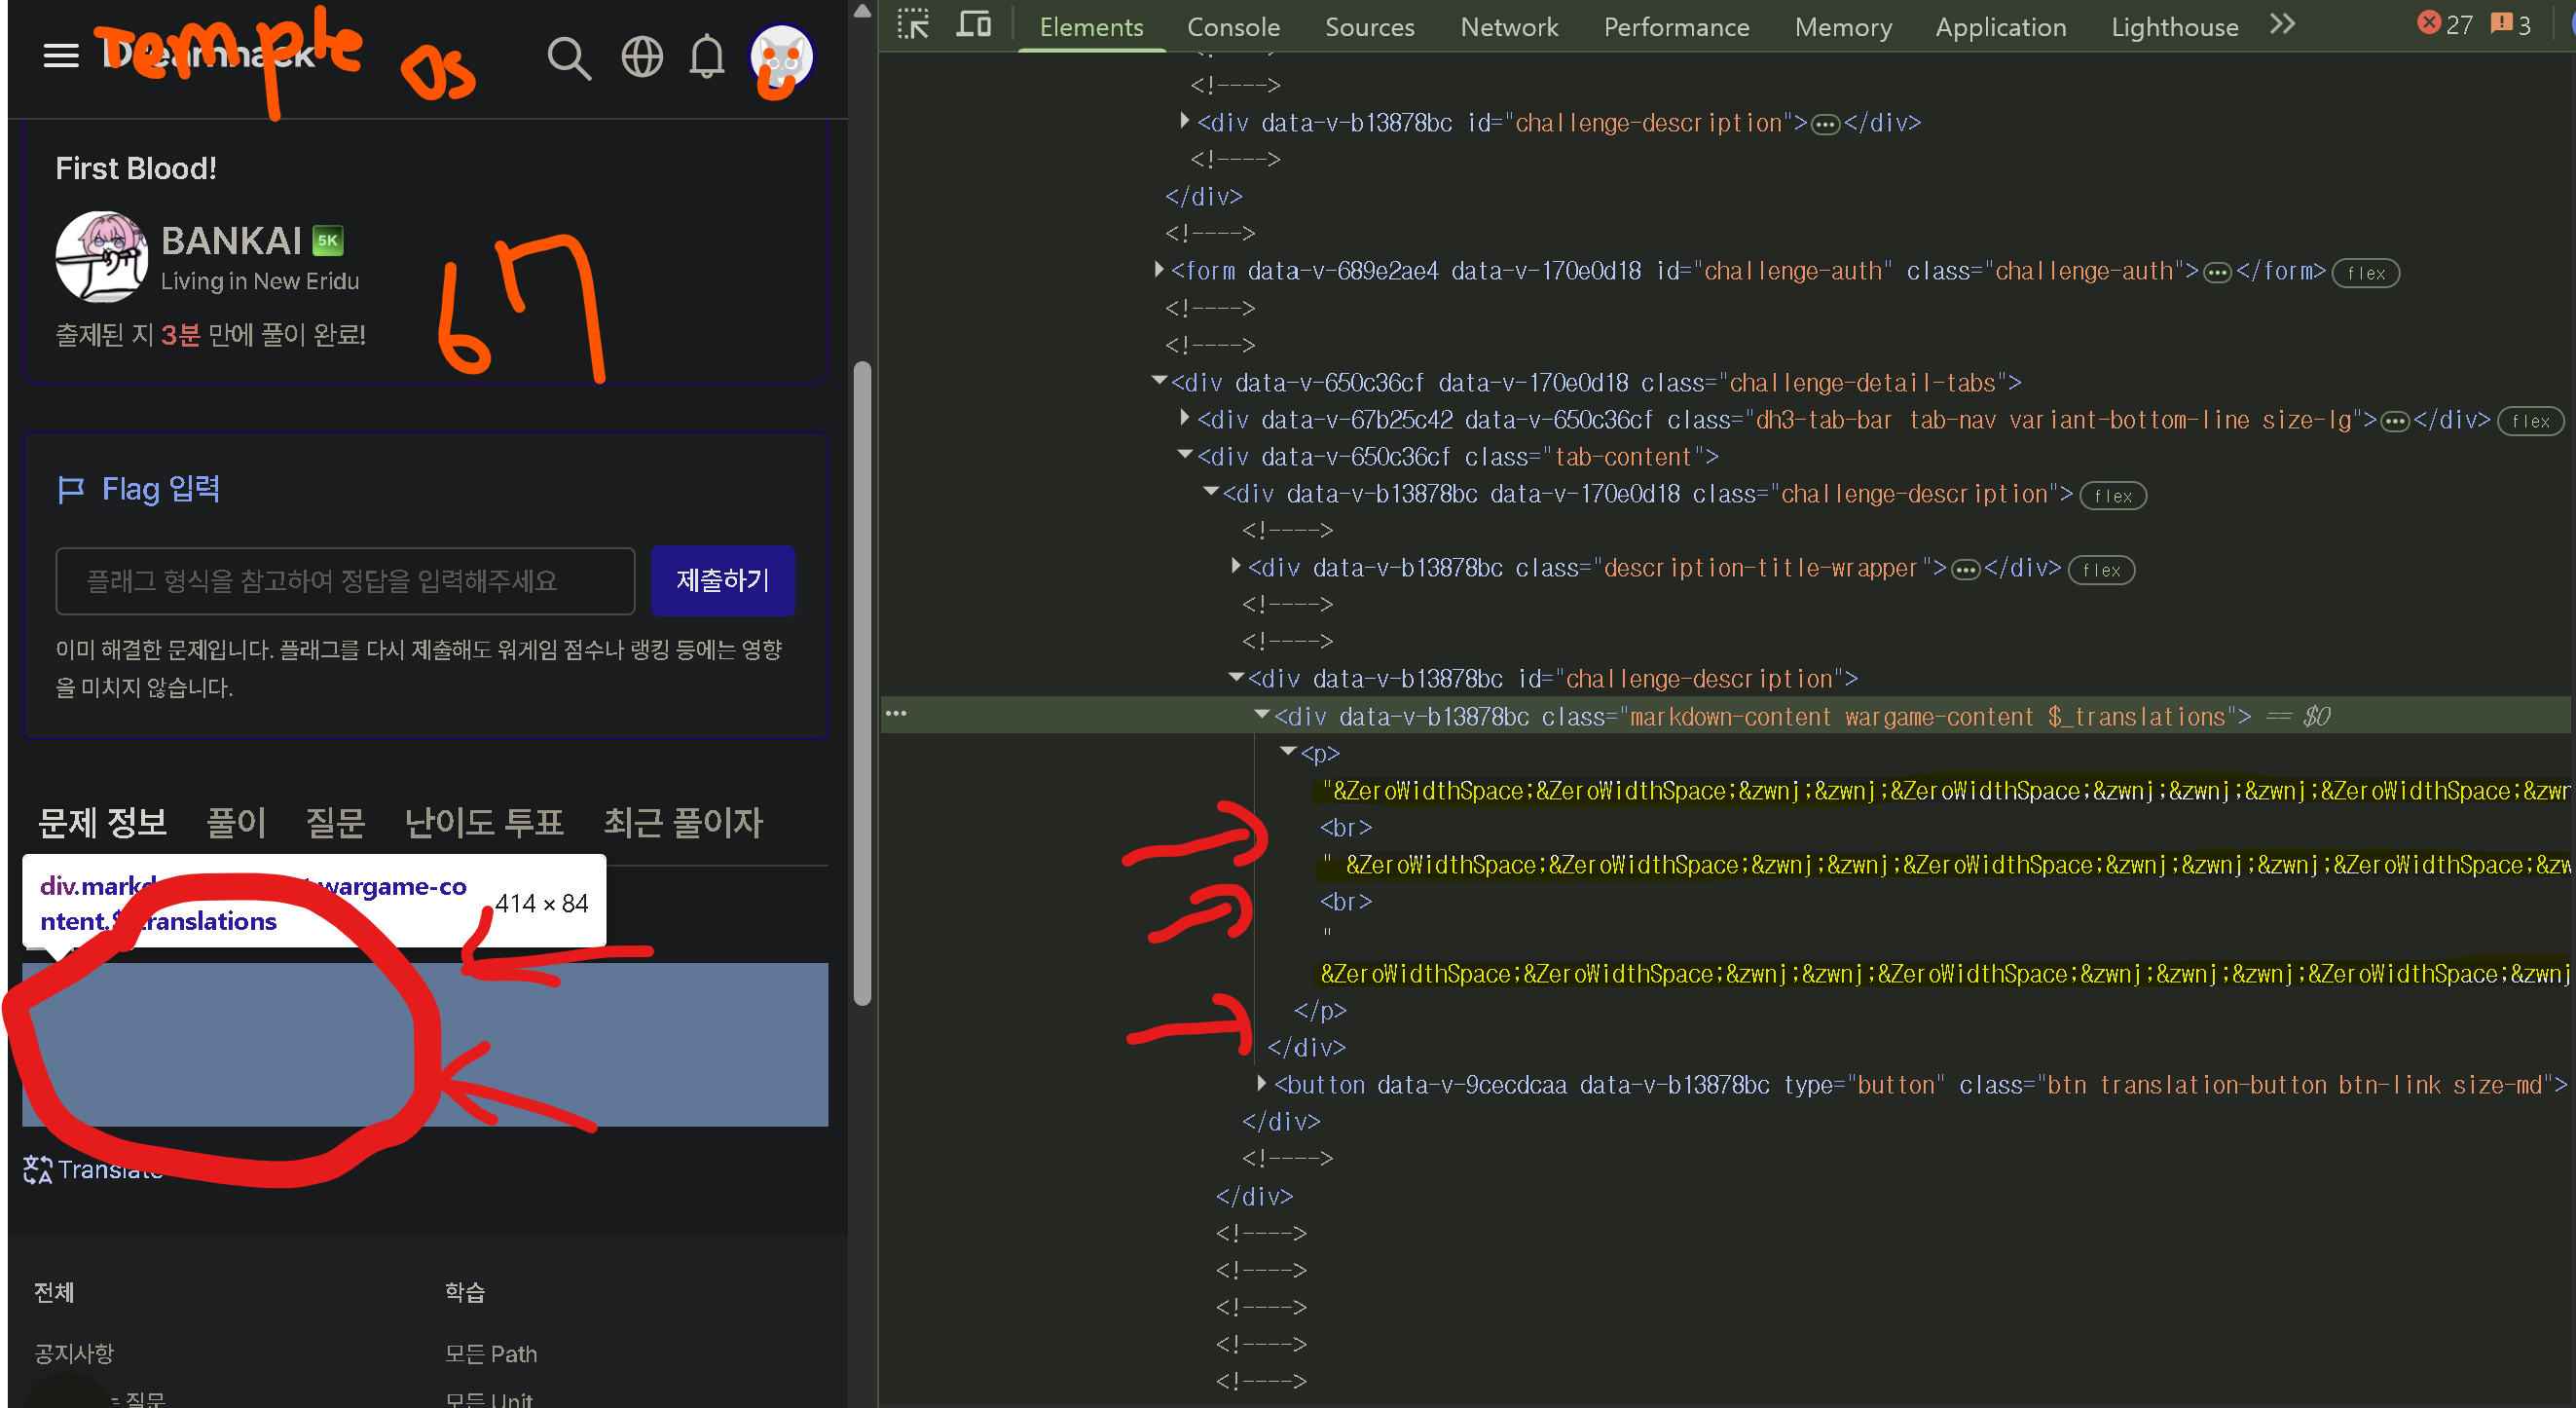
Task: Focus the flag input field
Action: (x=345, y=581)
